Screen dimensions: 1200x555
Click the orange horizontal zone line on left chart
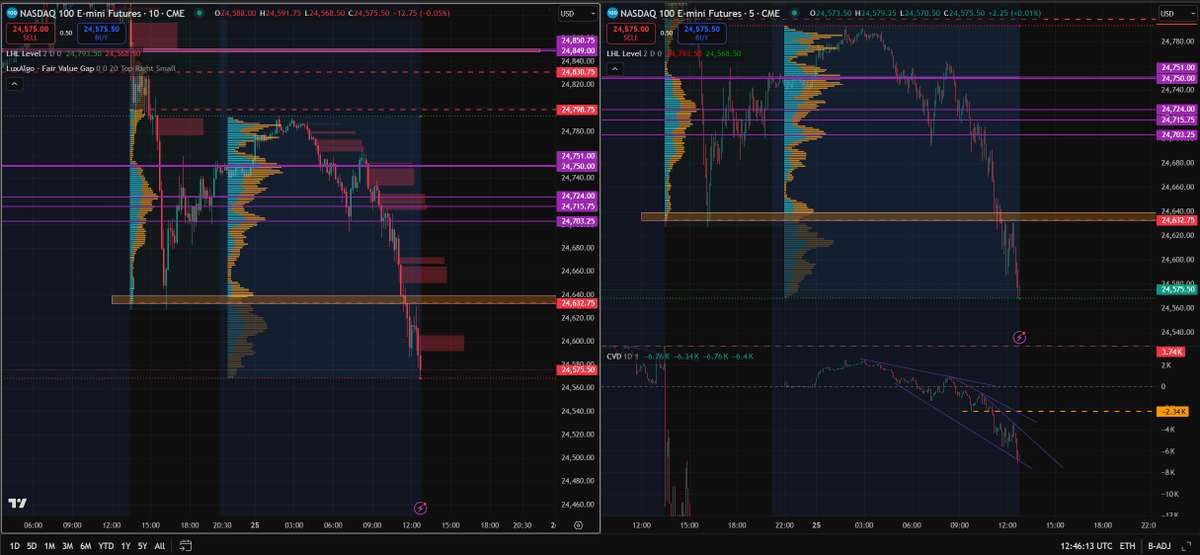[334, 299]
